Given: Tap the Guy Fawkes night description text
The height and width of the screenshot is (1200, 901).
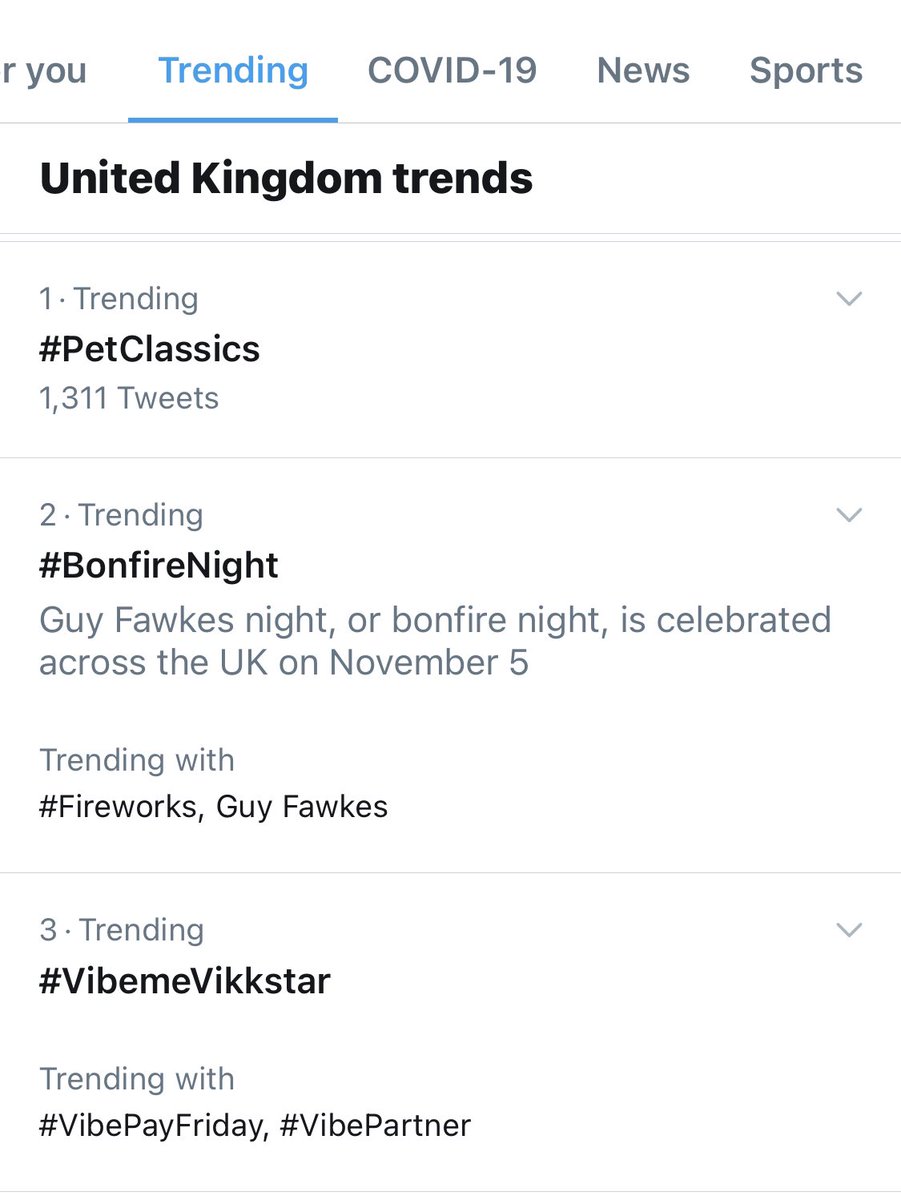Looking at the screenshot, I should pos(435,641).
